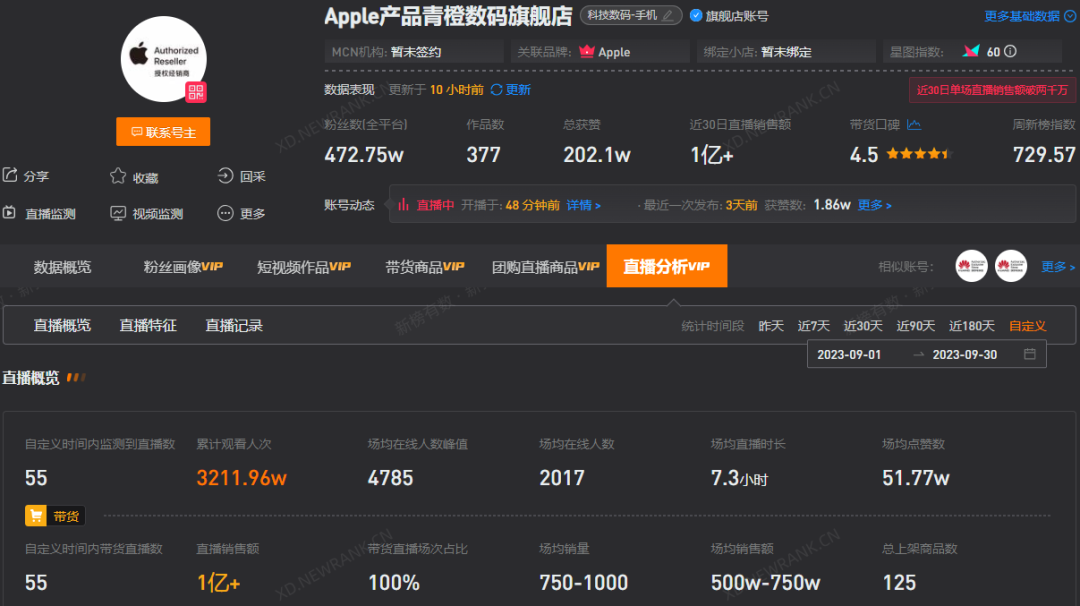This screenshot has height=606, width=1080.
Task: Click the Apple brand crown icon
Action: pyautogui.click(x=587, y=51)
